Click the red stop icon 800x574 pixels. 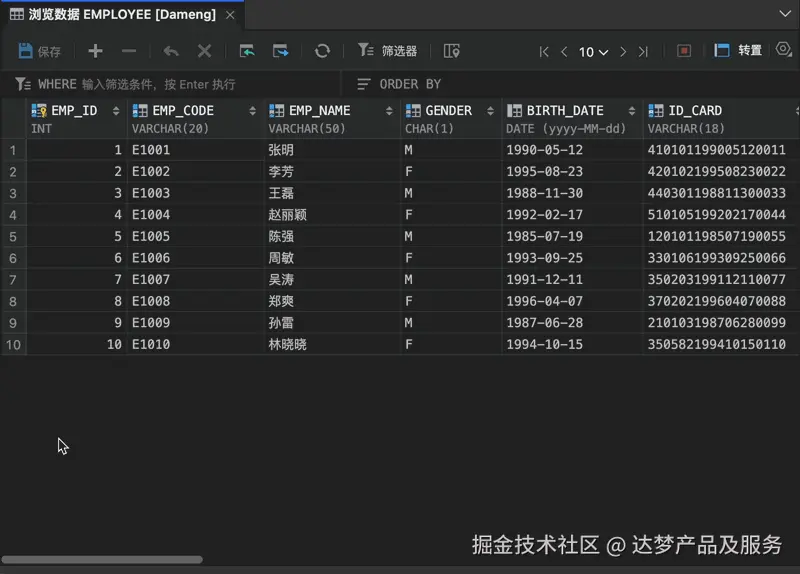click(684, 51)
